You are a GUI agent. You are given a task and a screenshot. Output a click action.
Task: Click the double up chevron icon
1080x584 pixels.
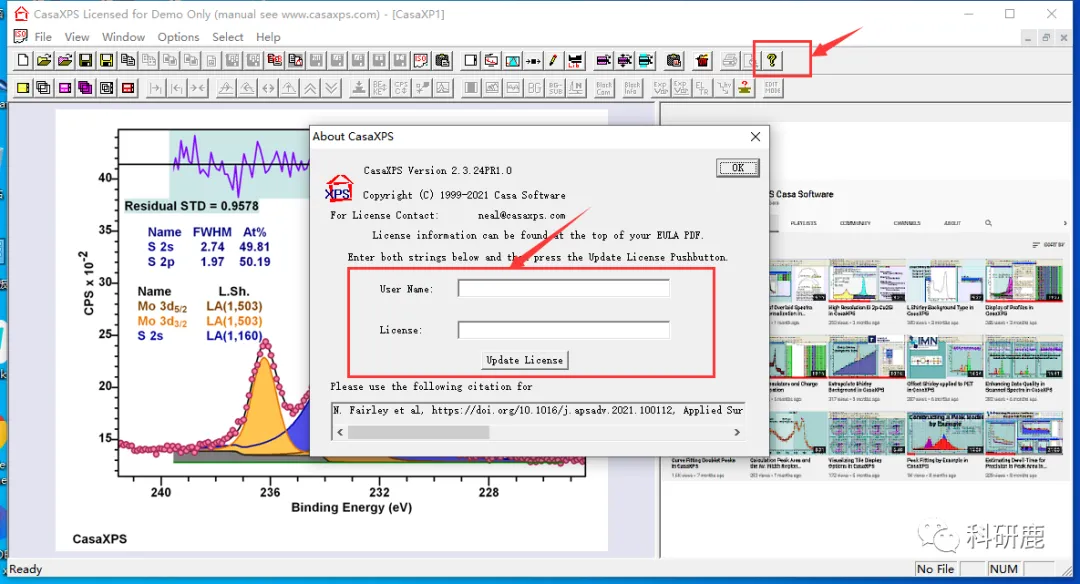click(x=311, y=88)
